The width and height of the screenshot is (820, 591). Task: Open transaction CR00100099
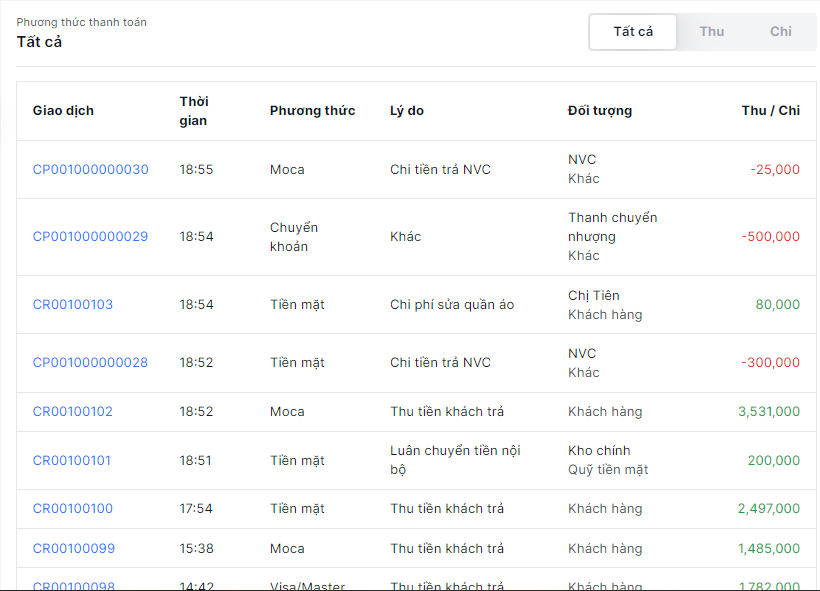(74, 549)
